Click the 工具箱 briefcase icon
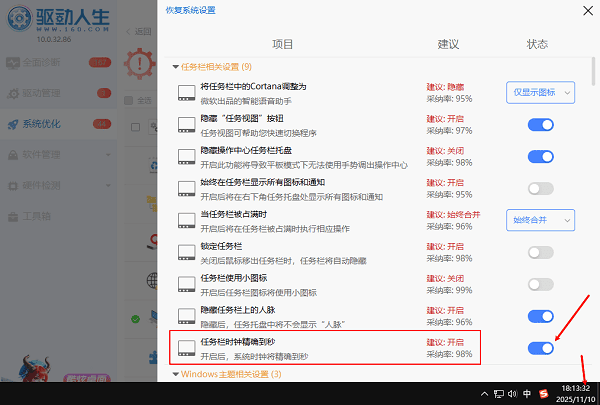The width and height of the screenshot is (600, 405). click(x=13, y=217)
